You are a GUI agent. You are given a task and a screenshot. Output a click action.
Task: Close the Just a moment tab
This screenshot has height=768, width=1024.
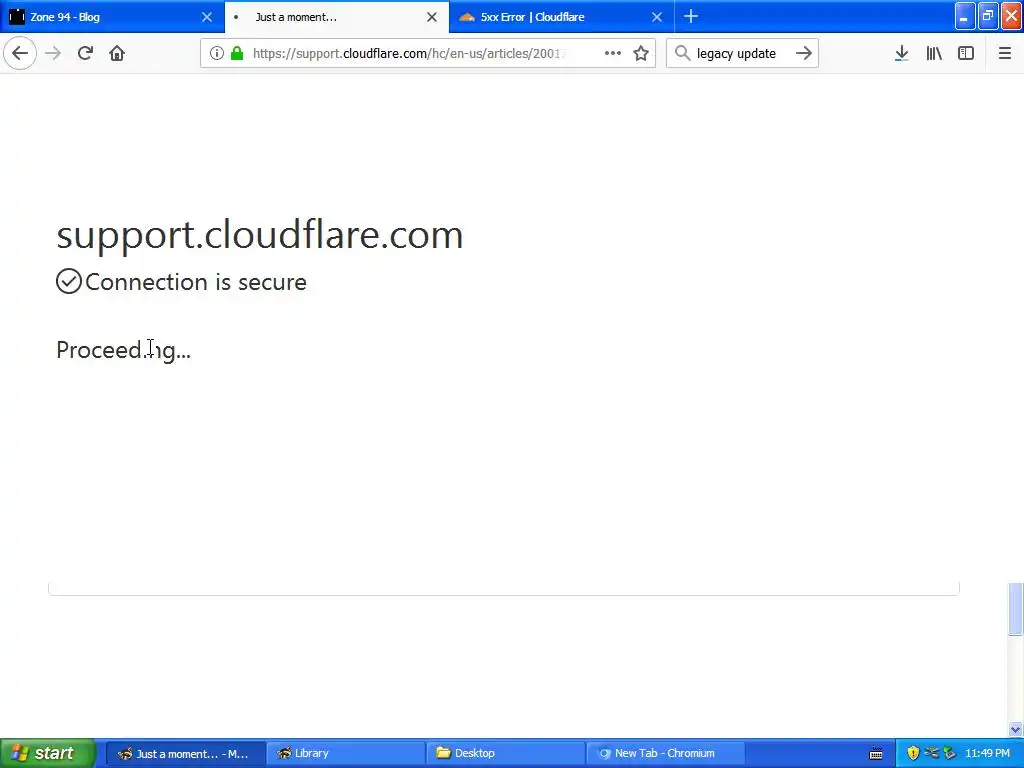[432, 17]
